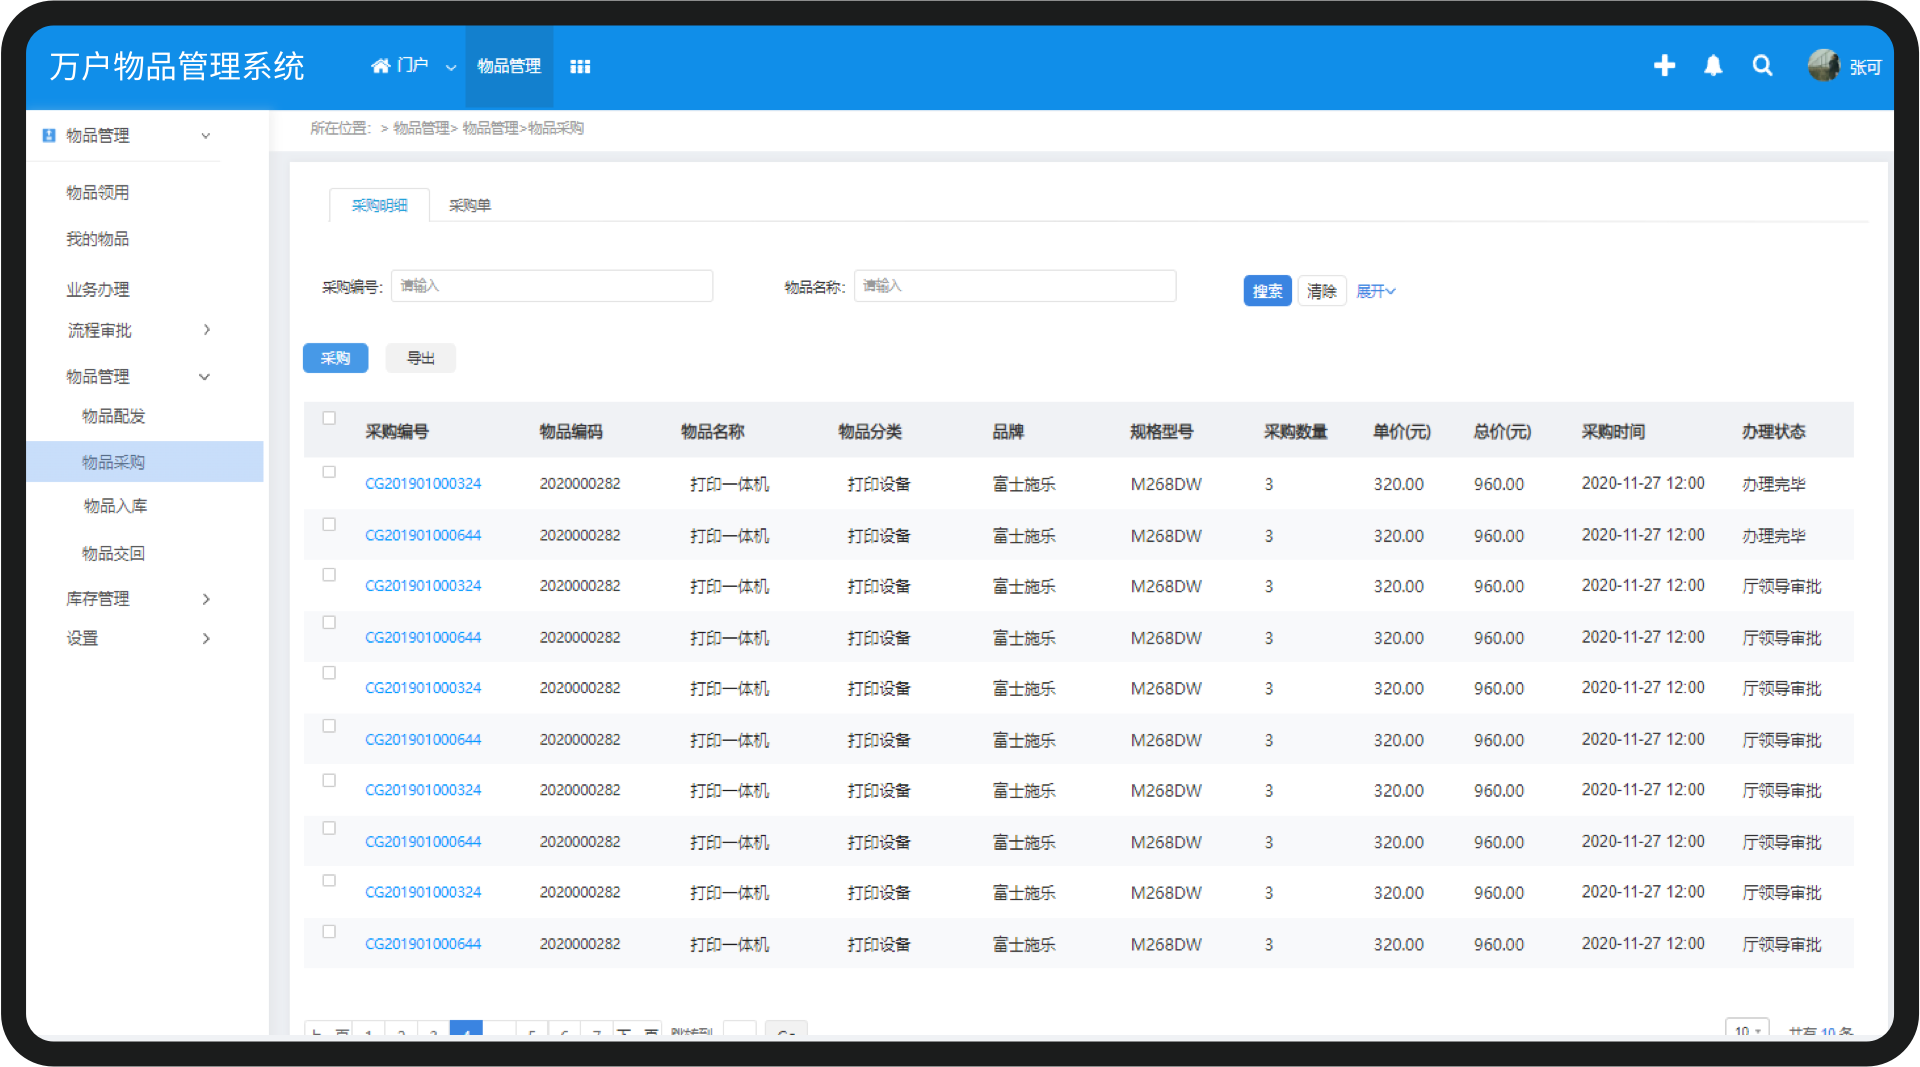Check the last row's checkbox

(x=329, y=931)
